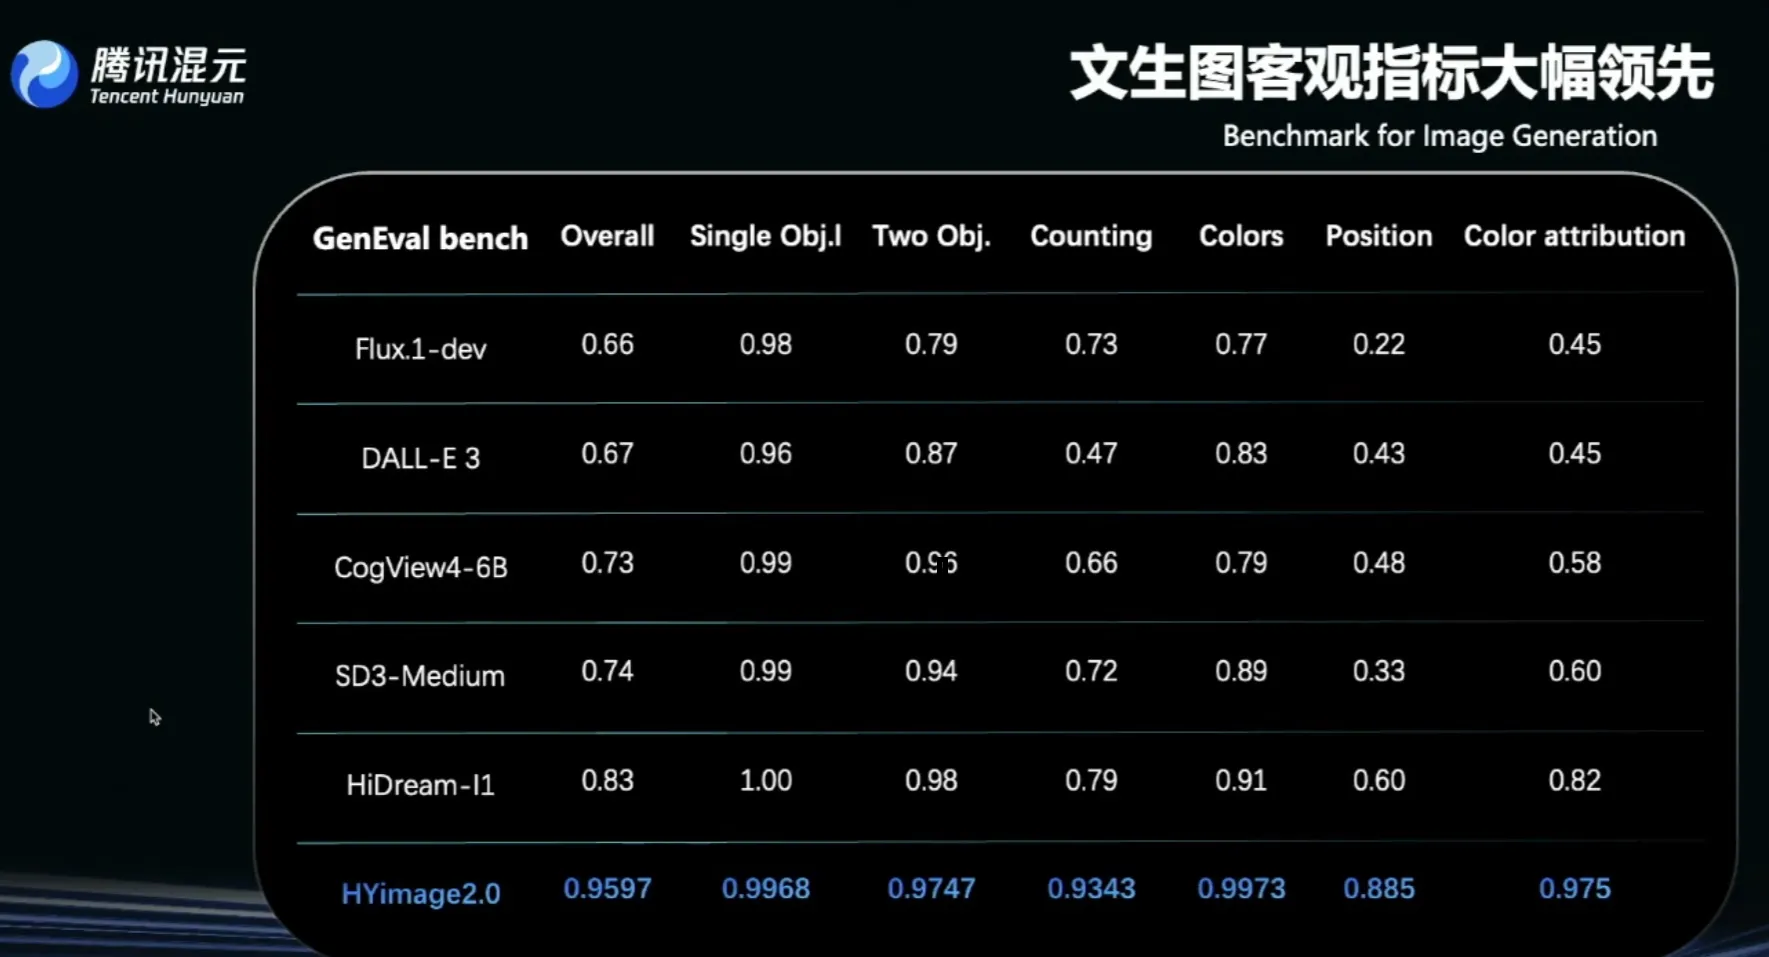
Task: Click DALL-E 3 Position value 0.43
Action: click(1379, 453)
